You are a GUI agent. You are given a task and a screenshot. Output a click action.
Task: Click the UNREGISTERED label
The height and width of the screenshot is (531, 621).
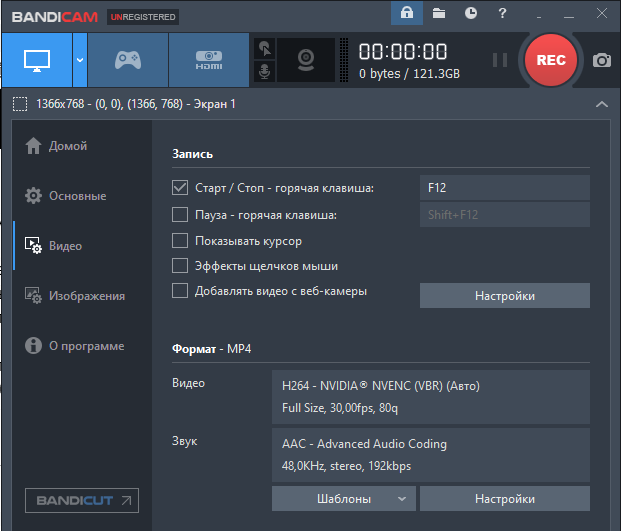[x=143, y=17]
